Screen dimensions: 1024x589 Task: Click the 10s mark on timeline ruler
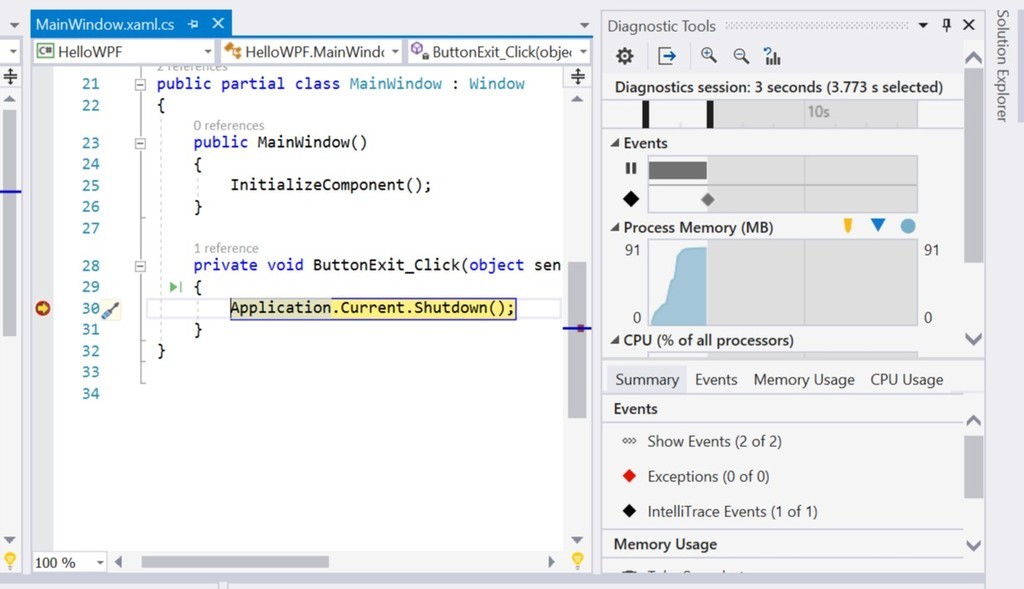coord(818,112)
